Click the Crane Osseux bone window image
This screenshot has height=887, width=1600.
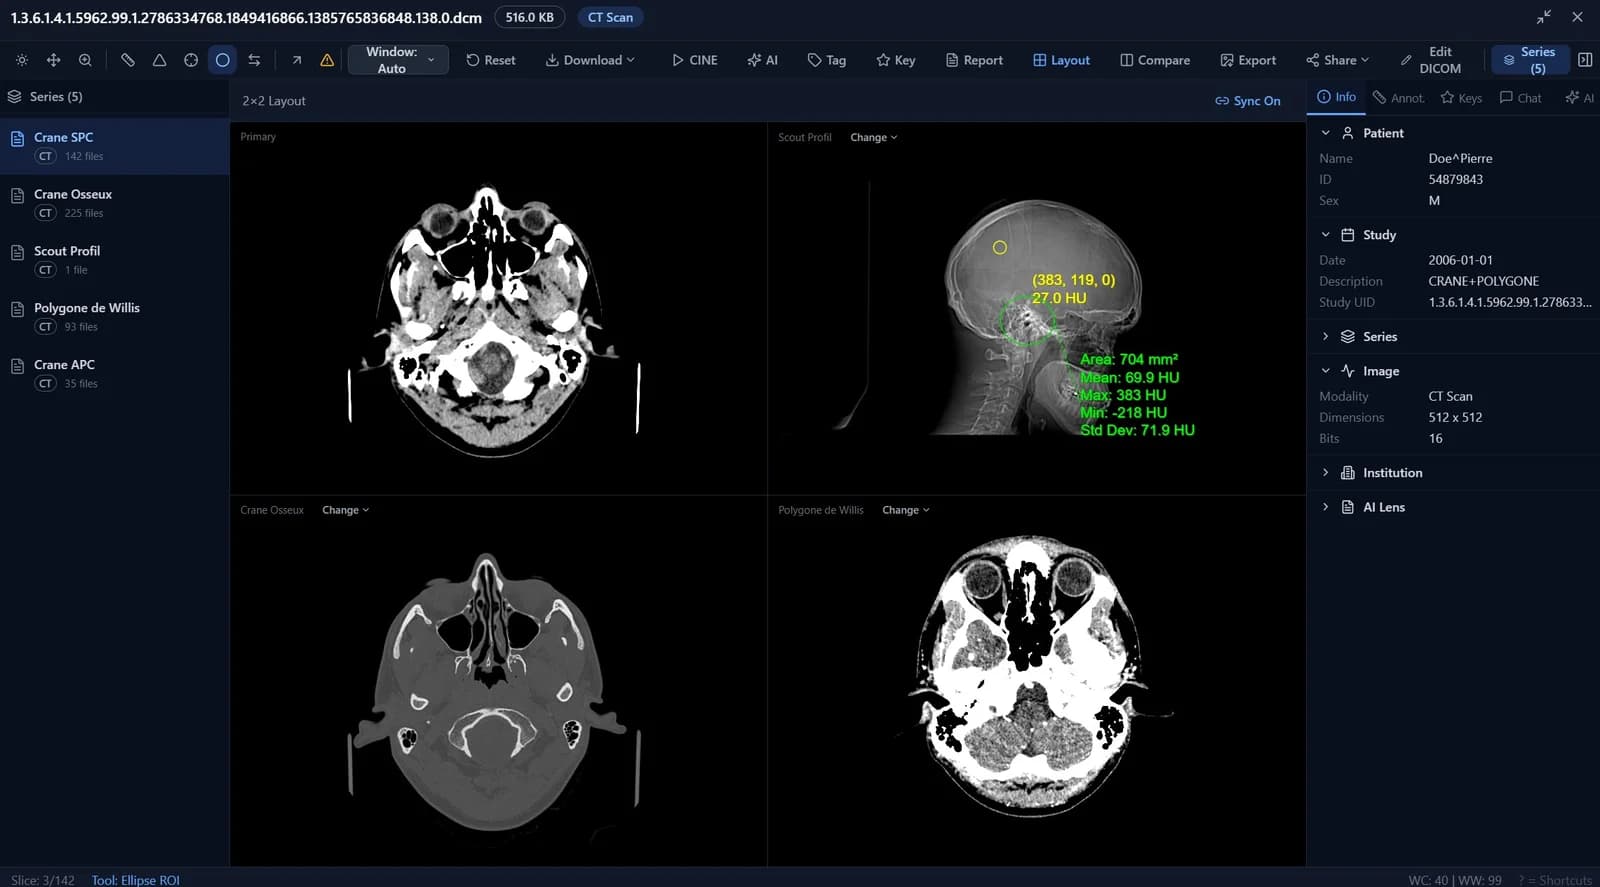(x=489, y=692)
